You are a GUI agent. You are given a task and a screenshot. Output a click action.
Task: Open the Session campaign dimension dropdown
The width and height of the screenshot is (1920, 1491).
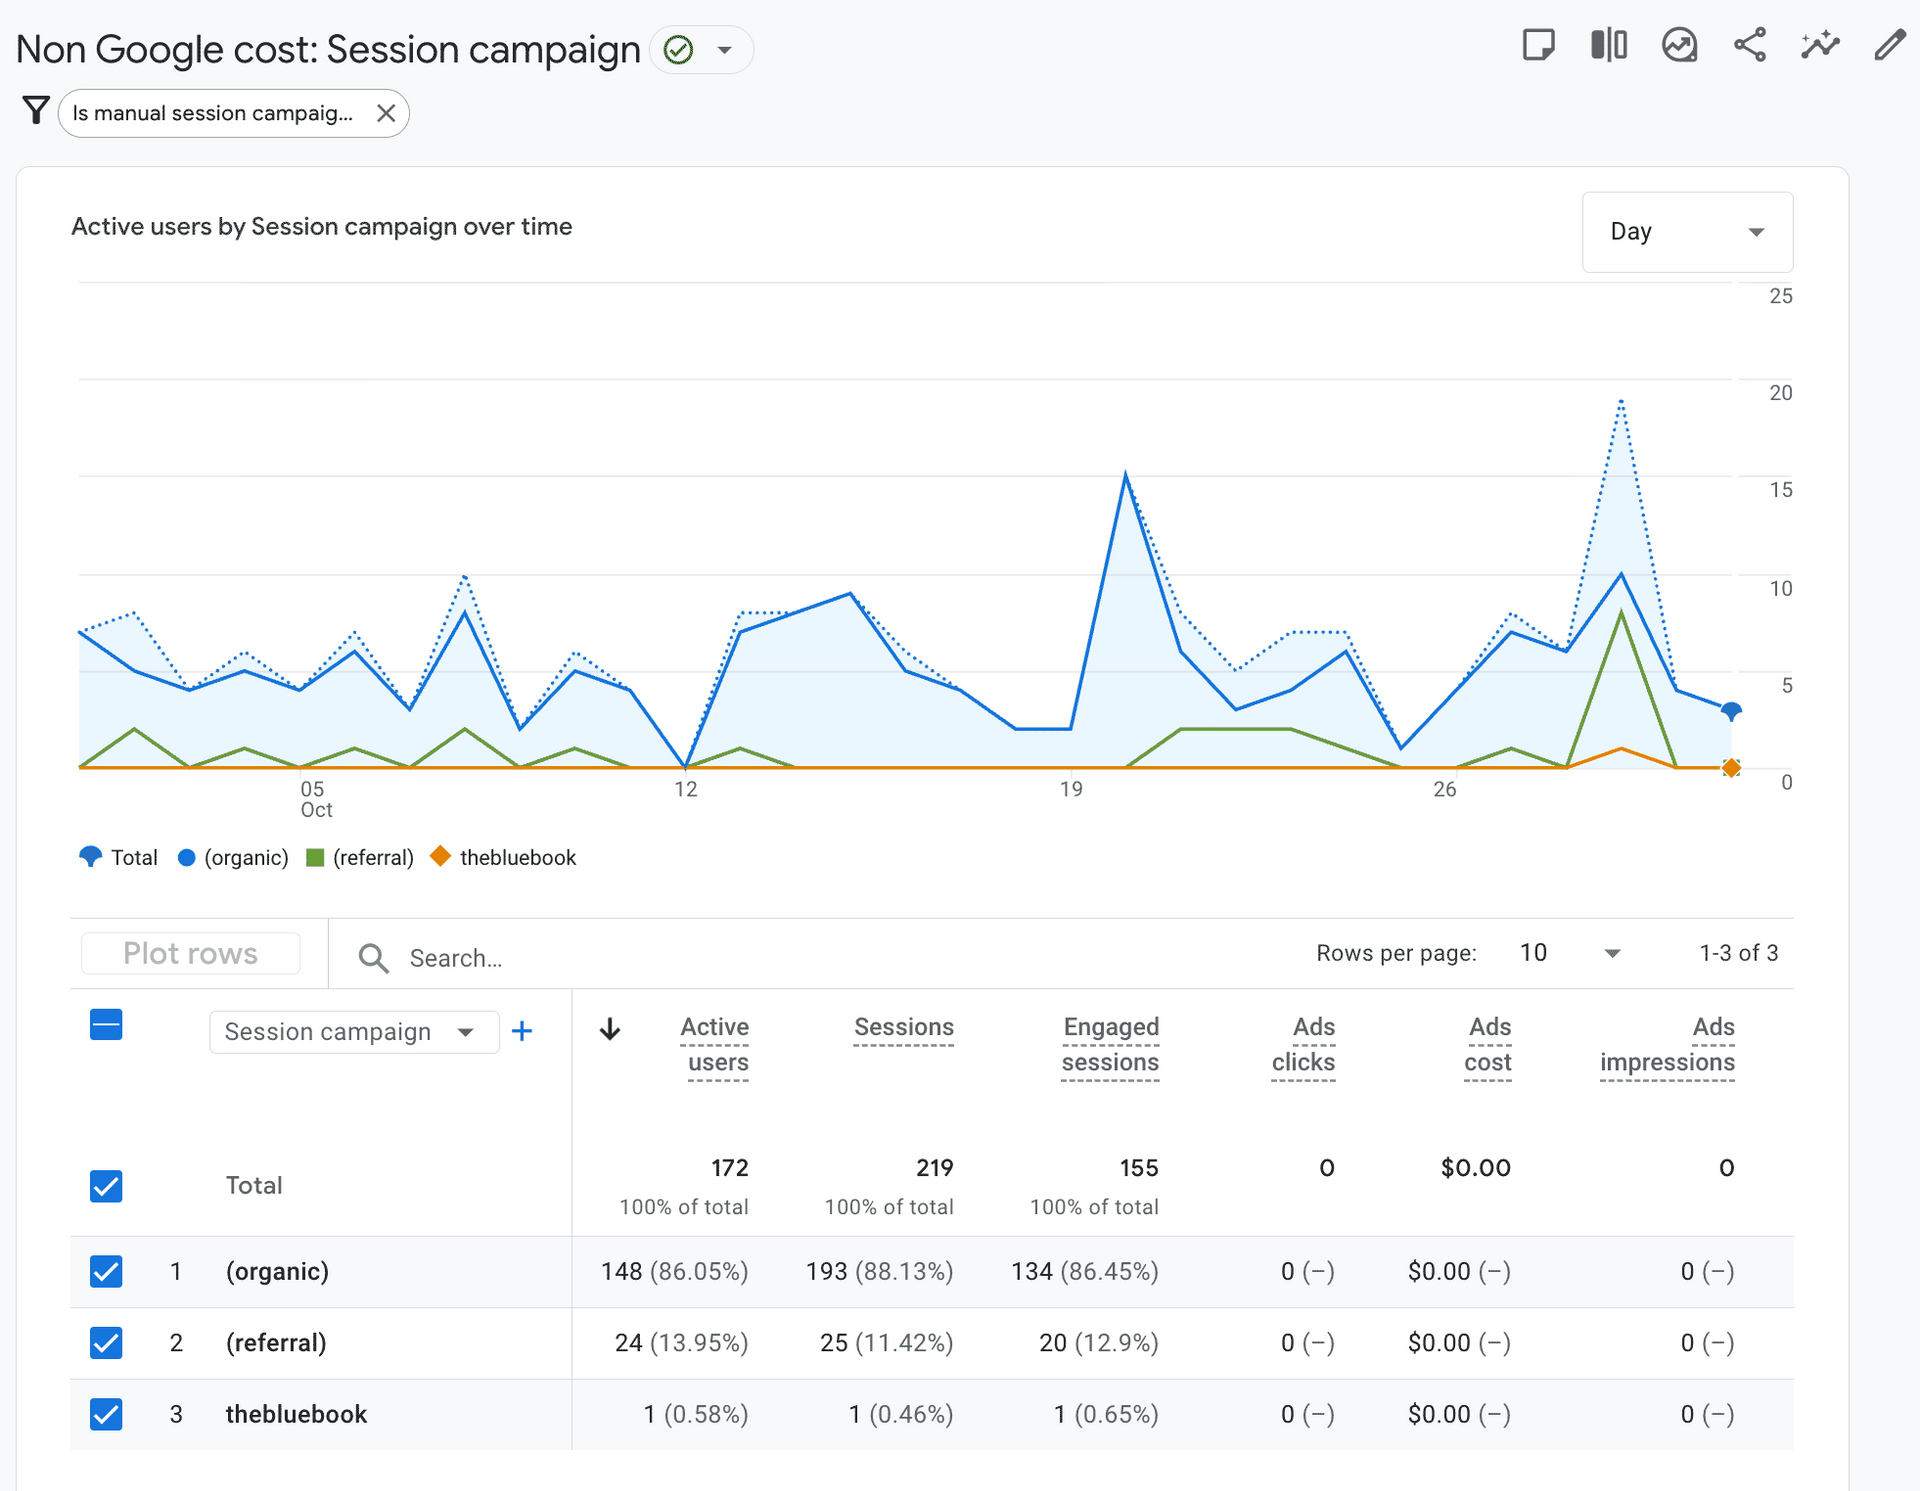pyautogui.click(x=353, y=1032)
